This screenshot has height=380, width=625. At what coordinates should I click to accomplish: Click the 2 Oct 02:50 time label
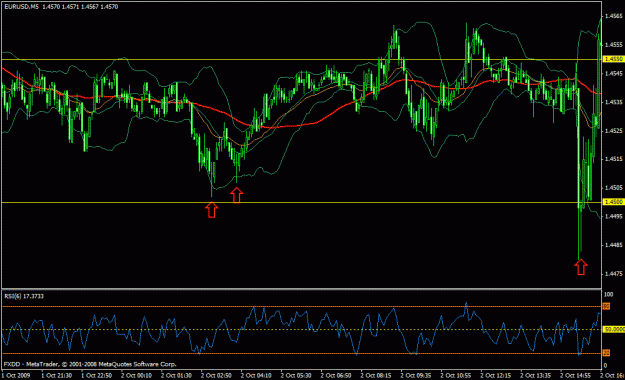tap(216, 375)
